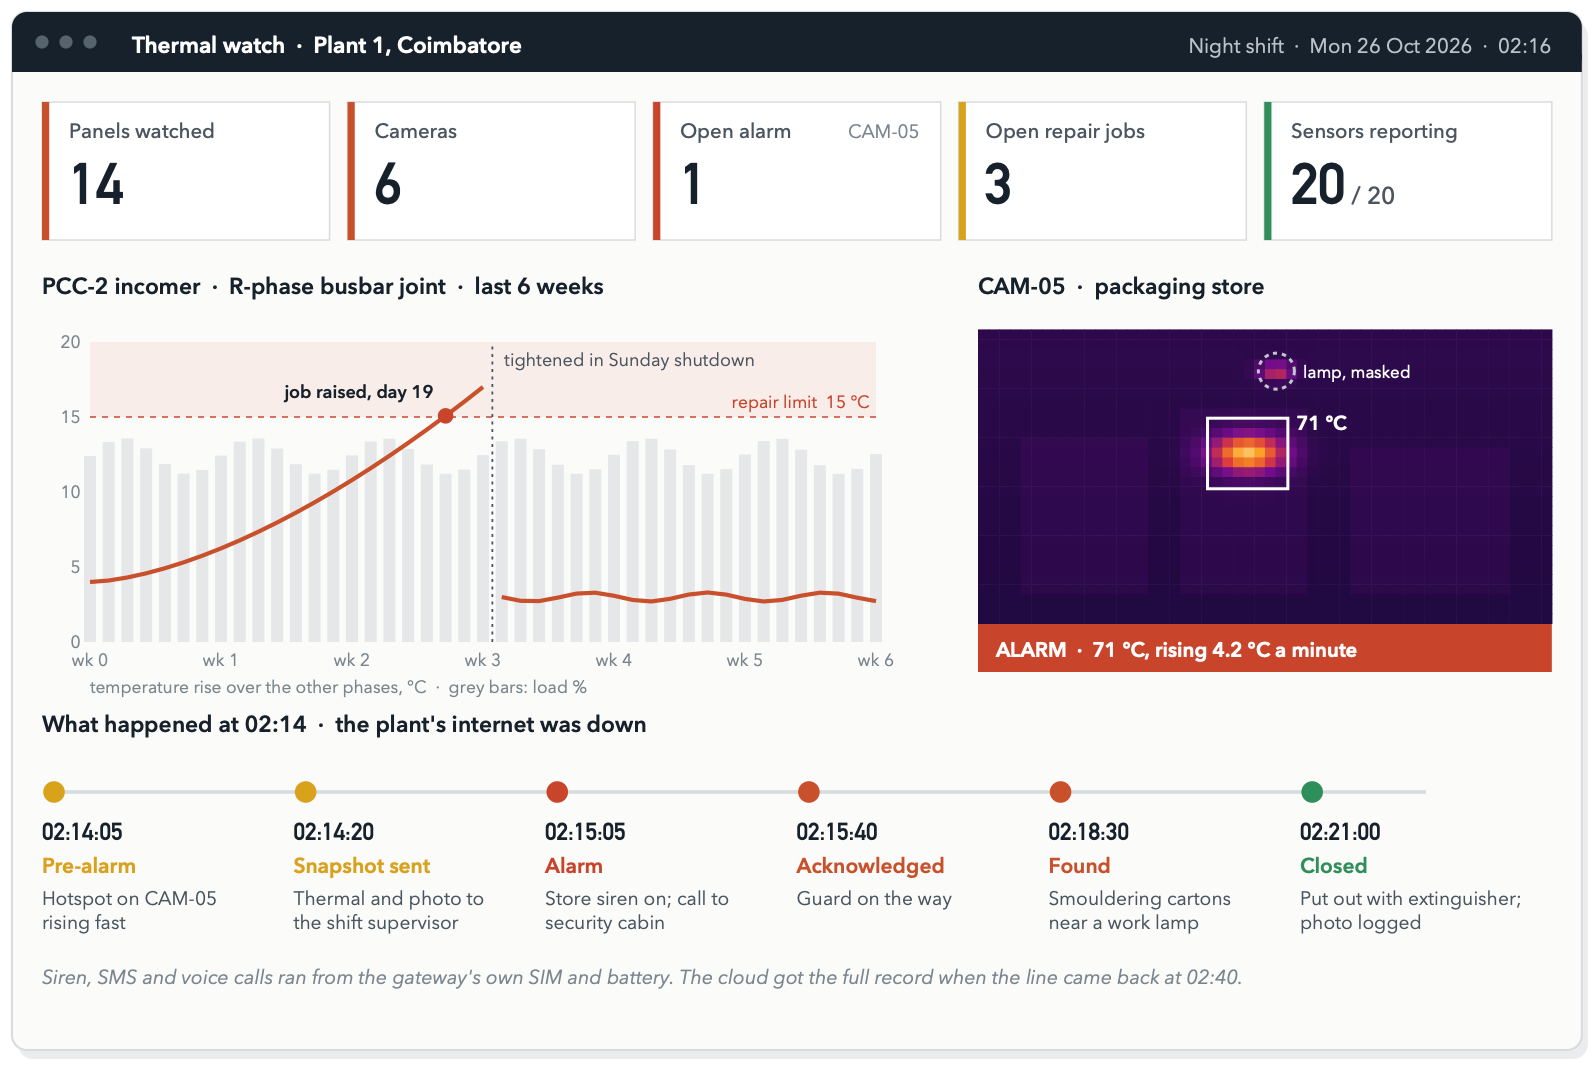Image resolution: width=1593 pixels, height=1068 pixels.
Task: Select the Acknowledged timeline dot
Action: coord(809,792)
